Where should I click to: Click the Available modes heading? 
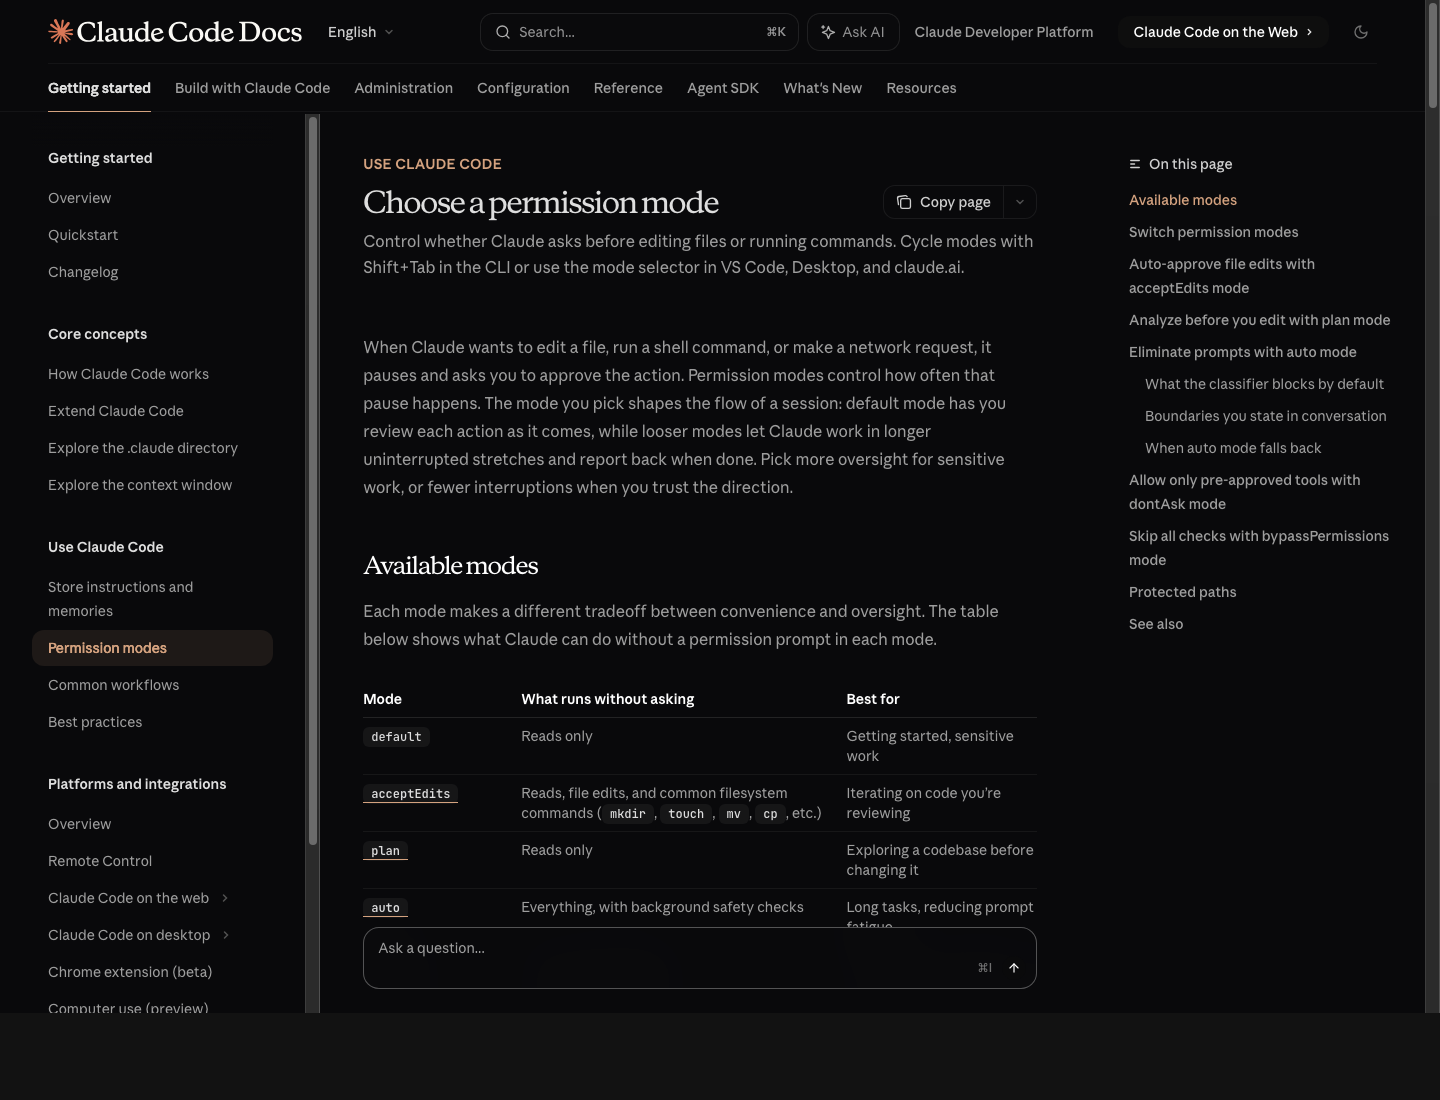coord(450,565)
